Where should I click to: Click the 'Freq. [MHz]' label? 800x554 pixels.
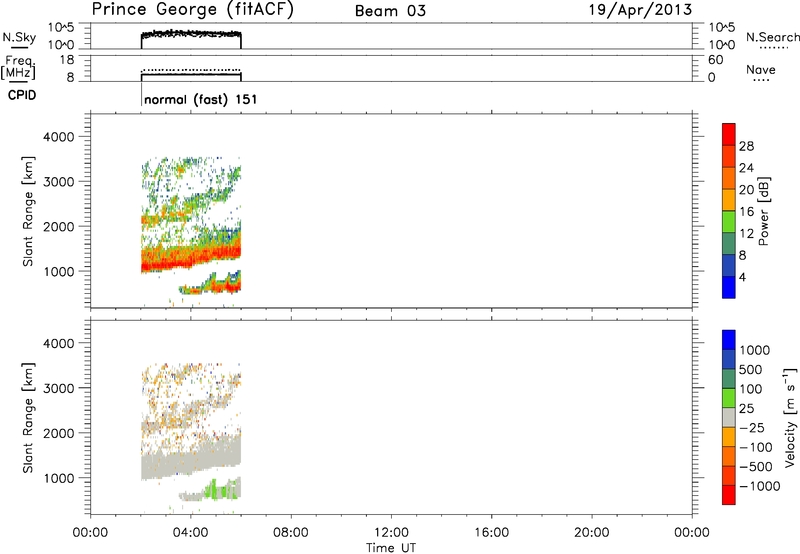point(18,67)
